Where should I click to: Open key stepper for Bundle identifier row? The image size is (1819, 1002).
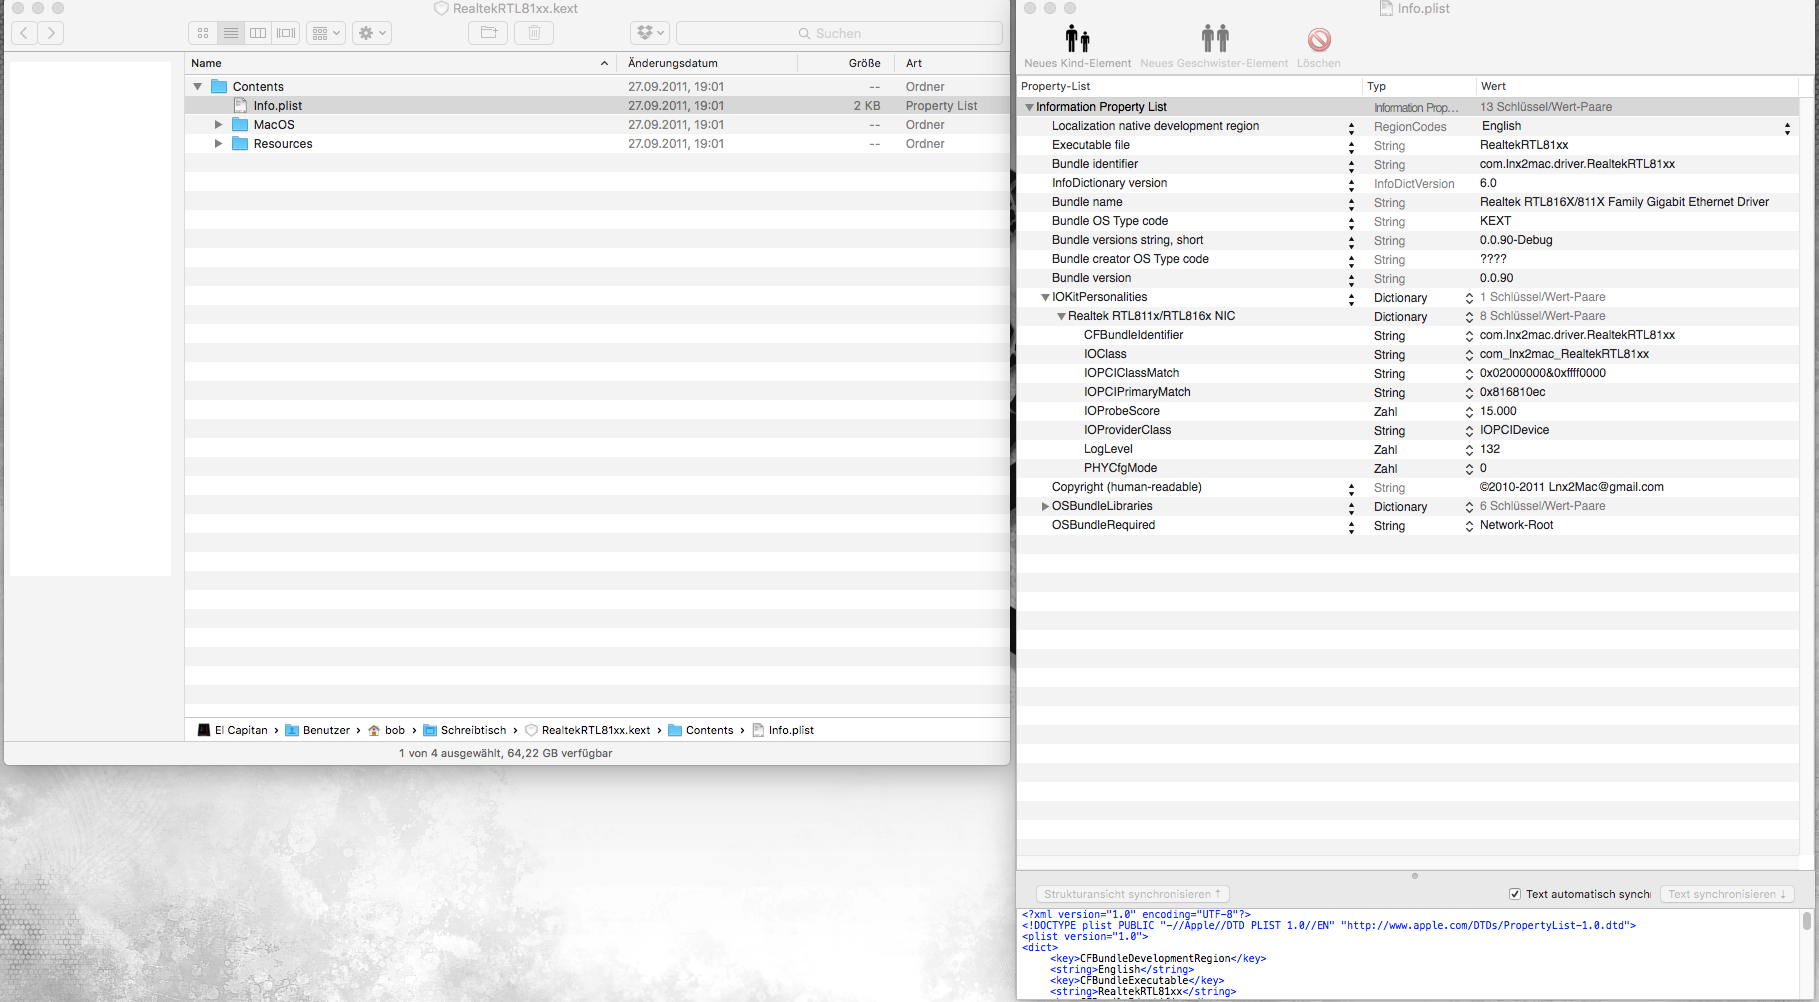1351,165
